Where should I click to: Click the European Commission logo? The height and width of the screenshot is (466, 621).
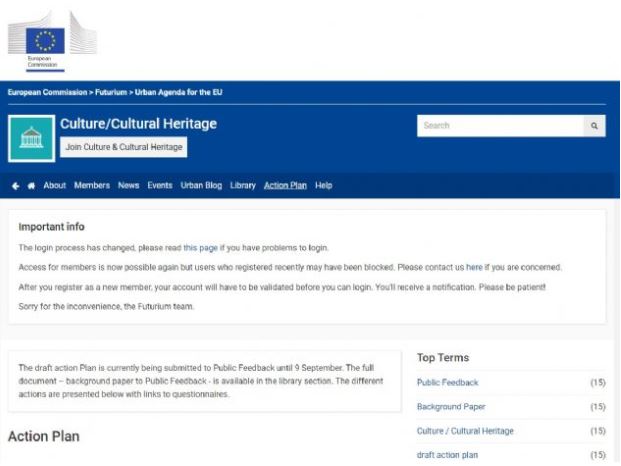click(52, 42)
